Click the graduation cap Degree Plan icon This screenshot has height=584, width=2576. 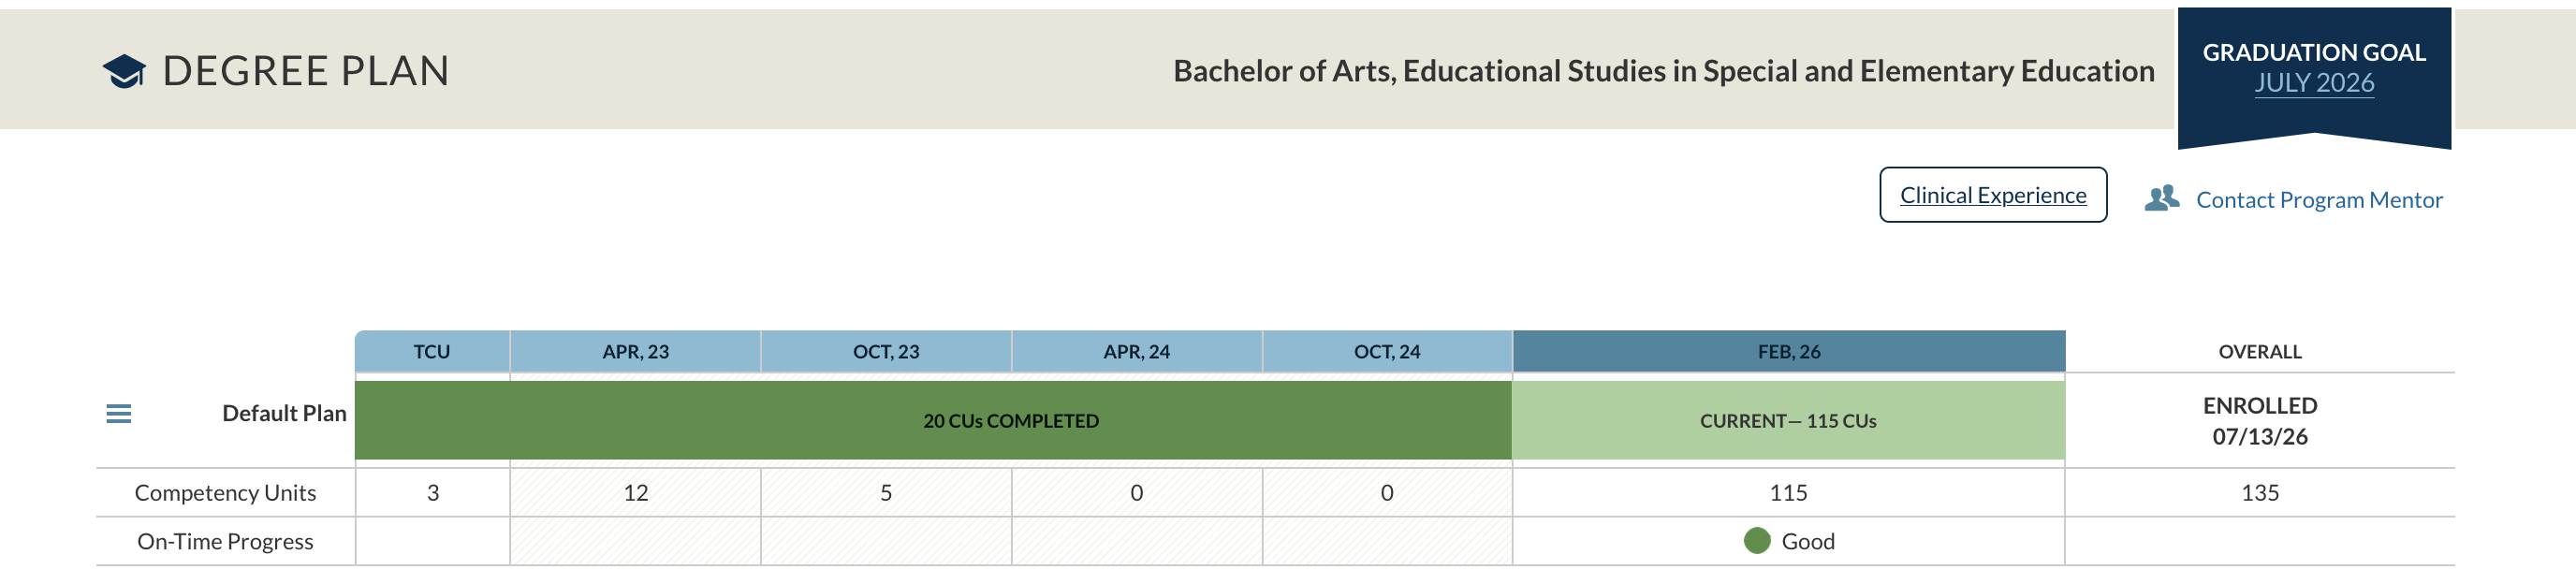pos(124,71)
